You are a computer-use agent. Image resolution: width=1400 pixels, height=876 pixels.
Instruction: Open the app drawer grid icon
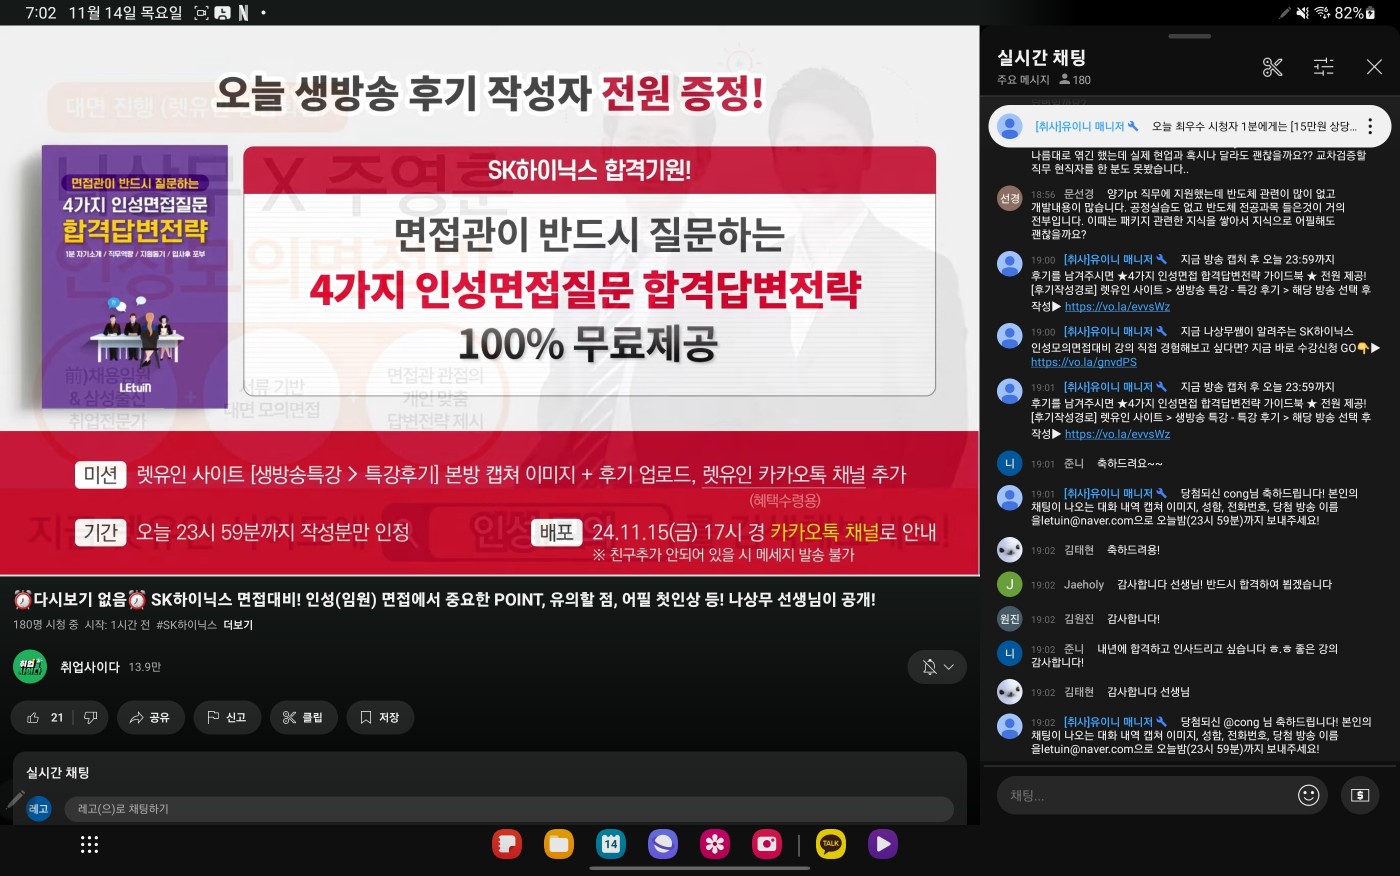tap(89, 844)
